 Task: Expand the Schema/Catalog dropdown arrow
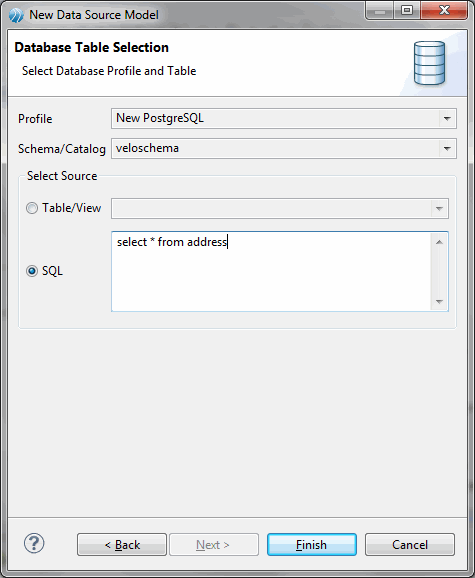pyautogui.click(x=447, y=149)
